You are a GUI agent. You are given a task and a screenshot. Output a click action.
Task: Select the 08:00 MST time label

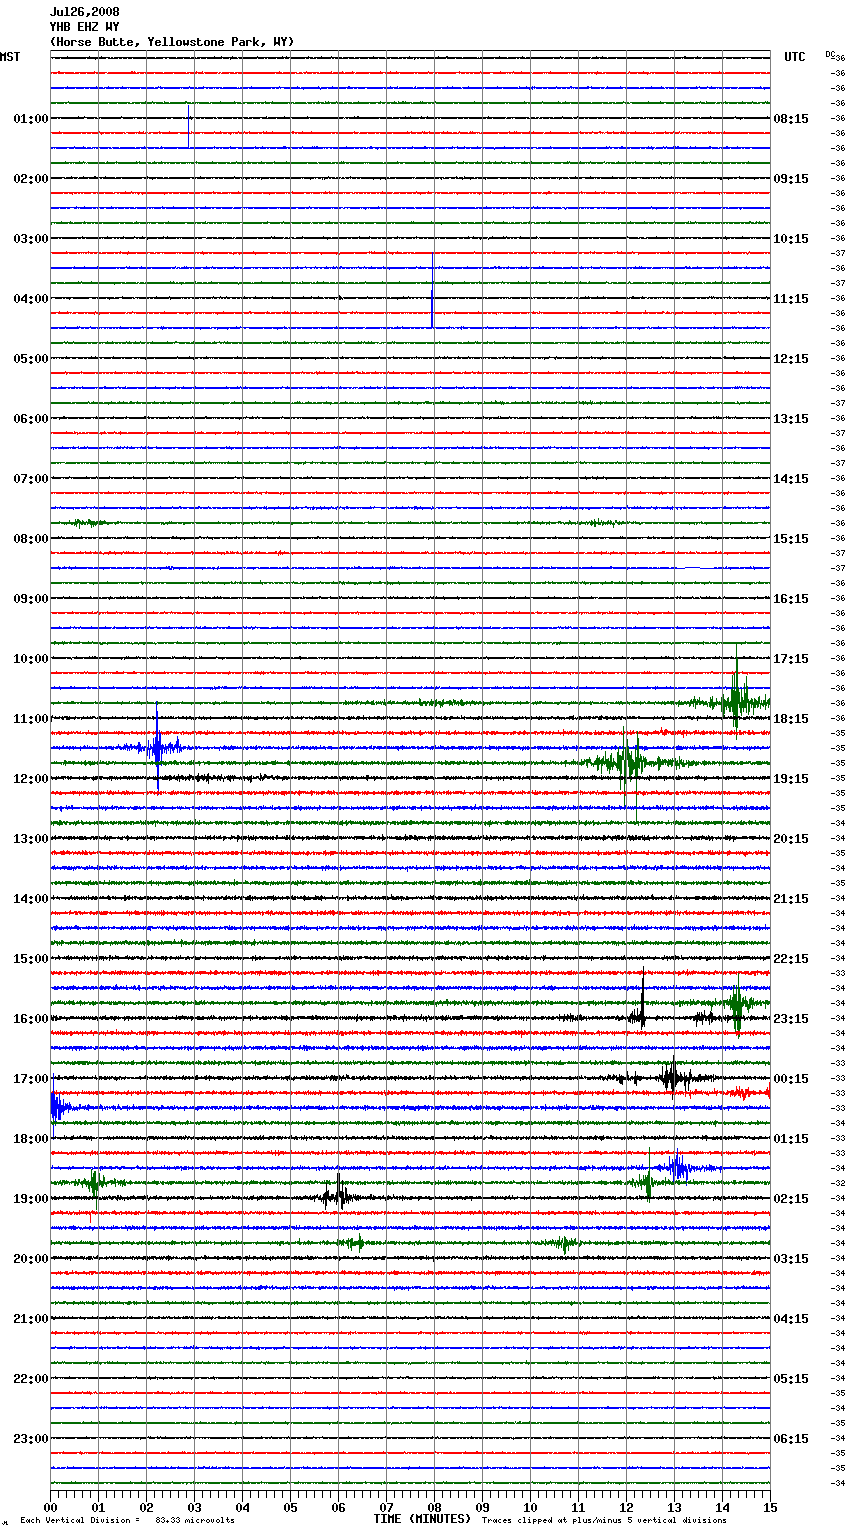pyautogui.click(x=31, y=539)
